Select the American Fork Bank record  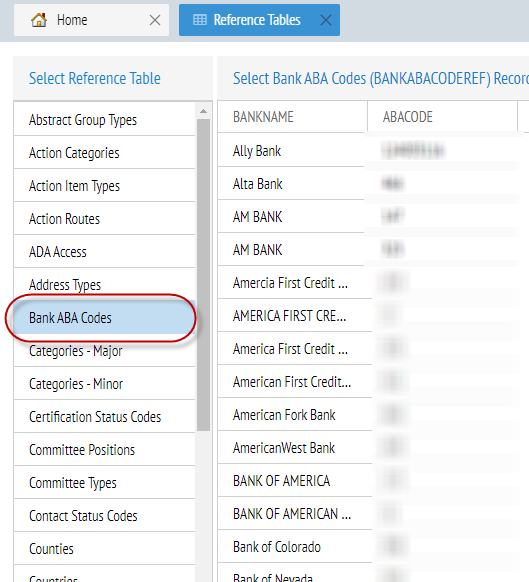(373, 415)
